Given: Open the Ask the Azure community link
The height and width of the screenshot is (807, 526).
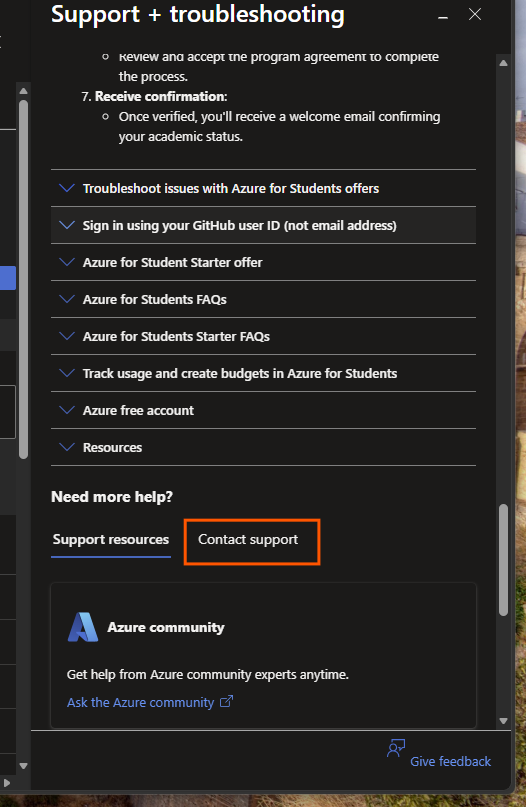Looking at the screenshot, I should click(x=141, y=703).
